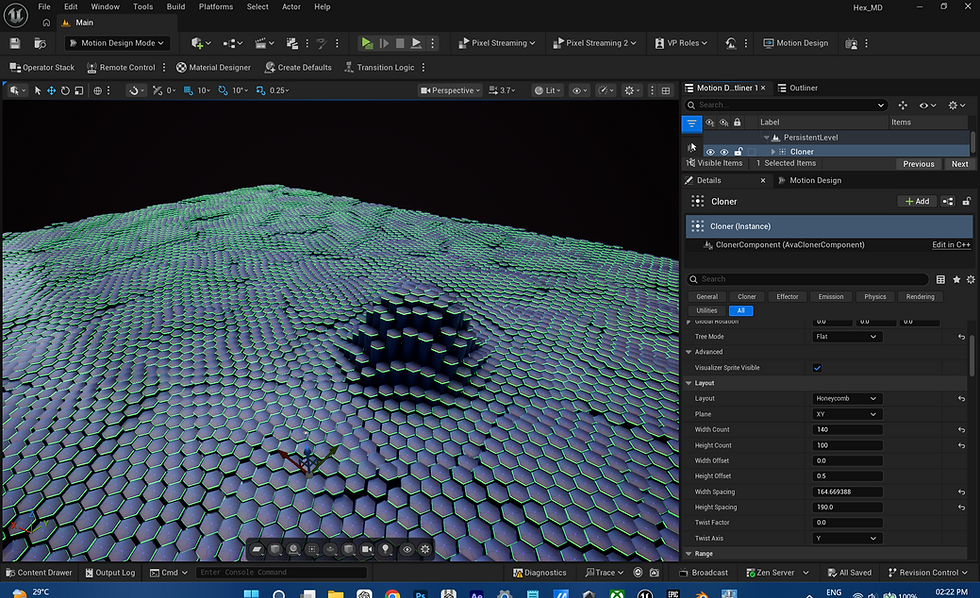The width and height of the screenshot is (980, 598).
Task: Open the Remote Control panel
Action: pos(121,67)
